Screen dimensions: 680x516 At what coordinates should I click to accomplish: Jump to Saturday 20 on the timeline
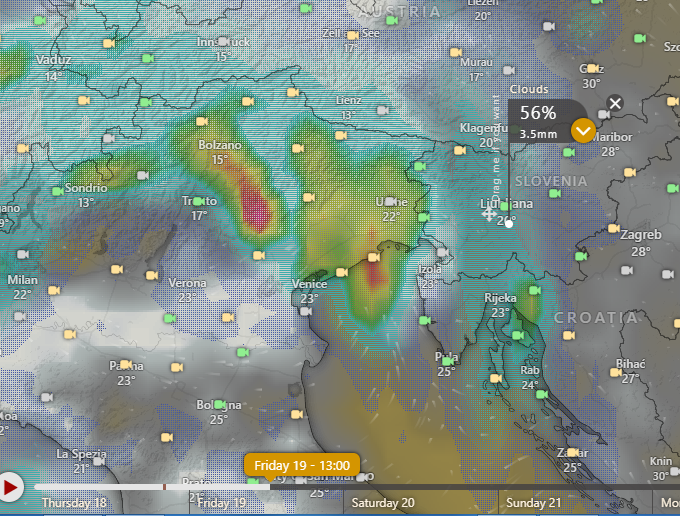383,503
